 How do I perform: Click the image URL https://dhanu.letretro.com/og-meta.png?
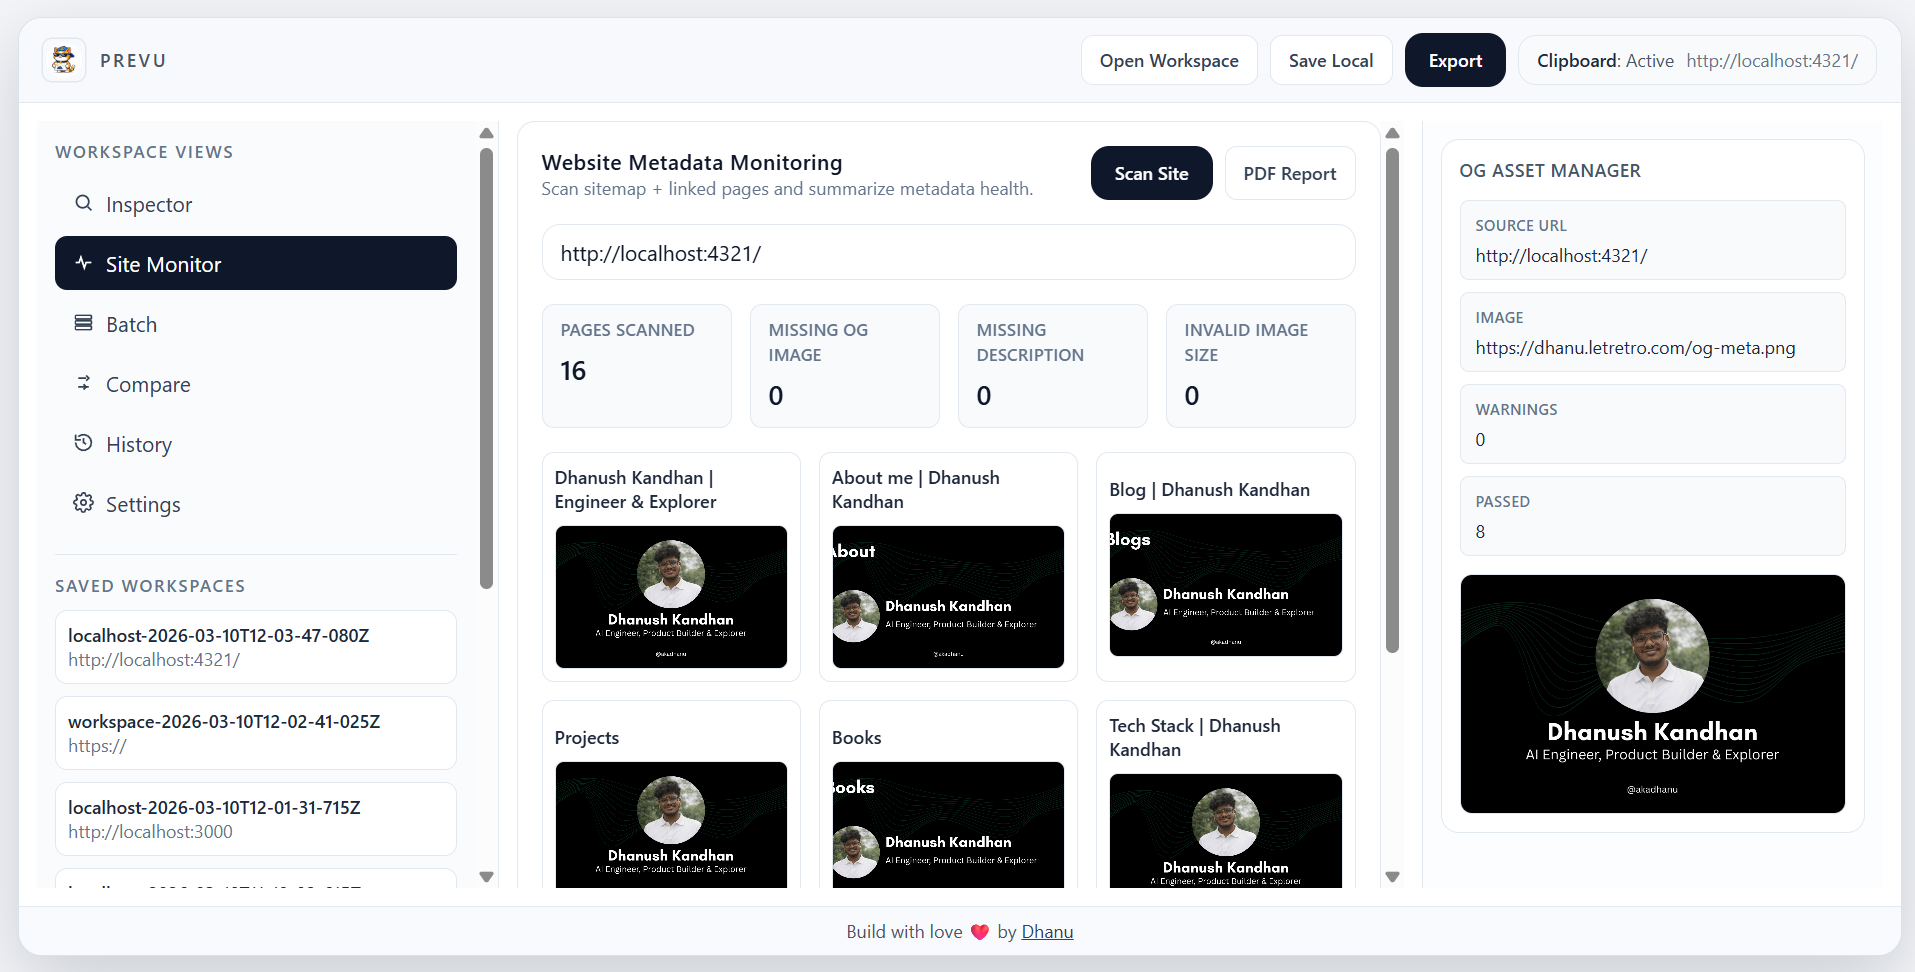(1635, 348)
